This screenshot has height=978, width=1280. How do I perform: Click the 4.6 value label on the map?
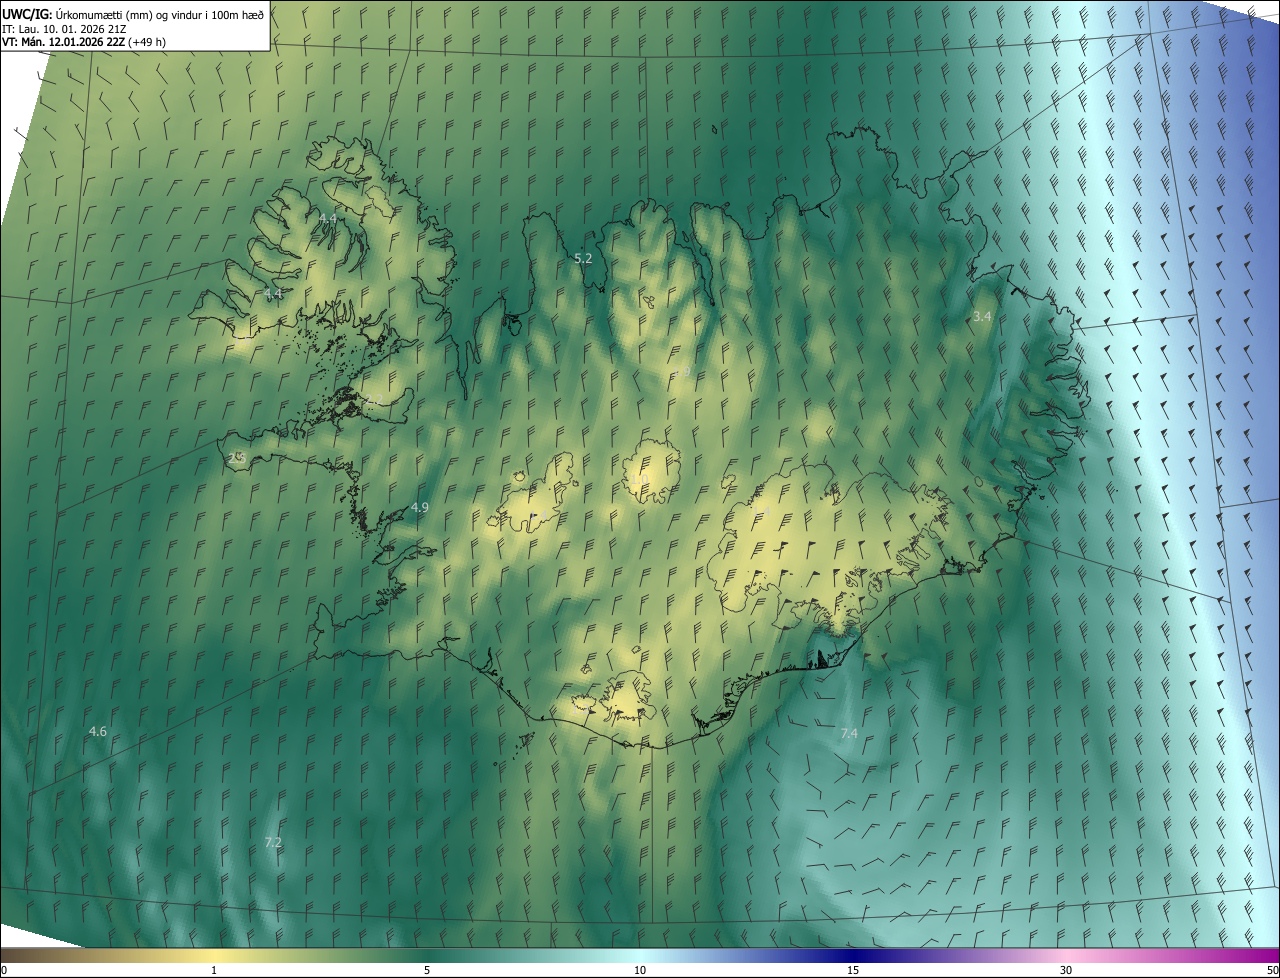(x=97, y=732)
